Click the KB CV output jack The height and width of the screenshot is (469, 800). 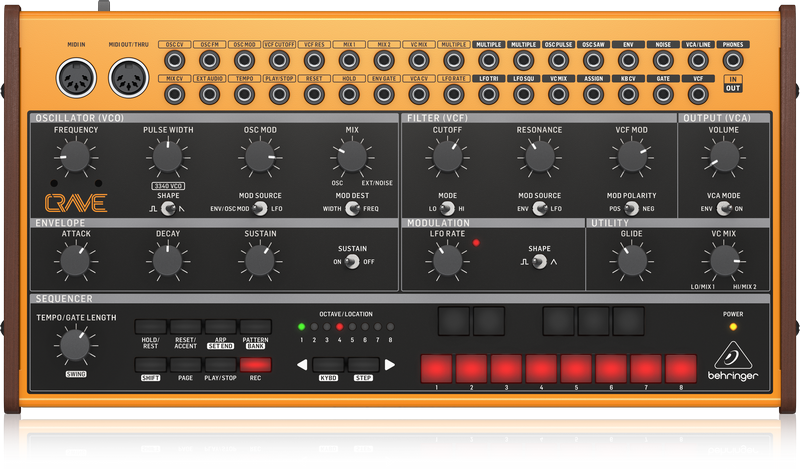point(628,93)
